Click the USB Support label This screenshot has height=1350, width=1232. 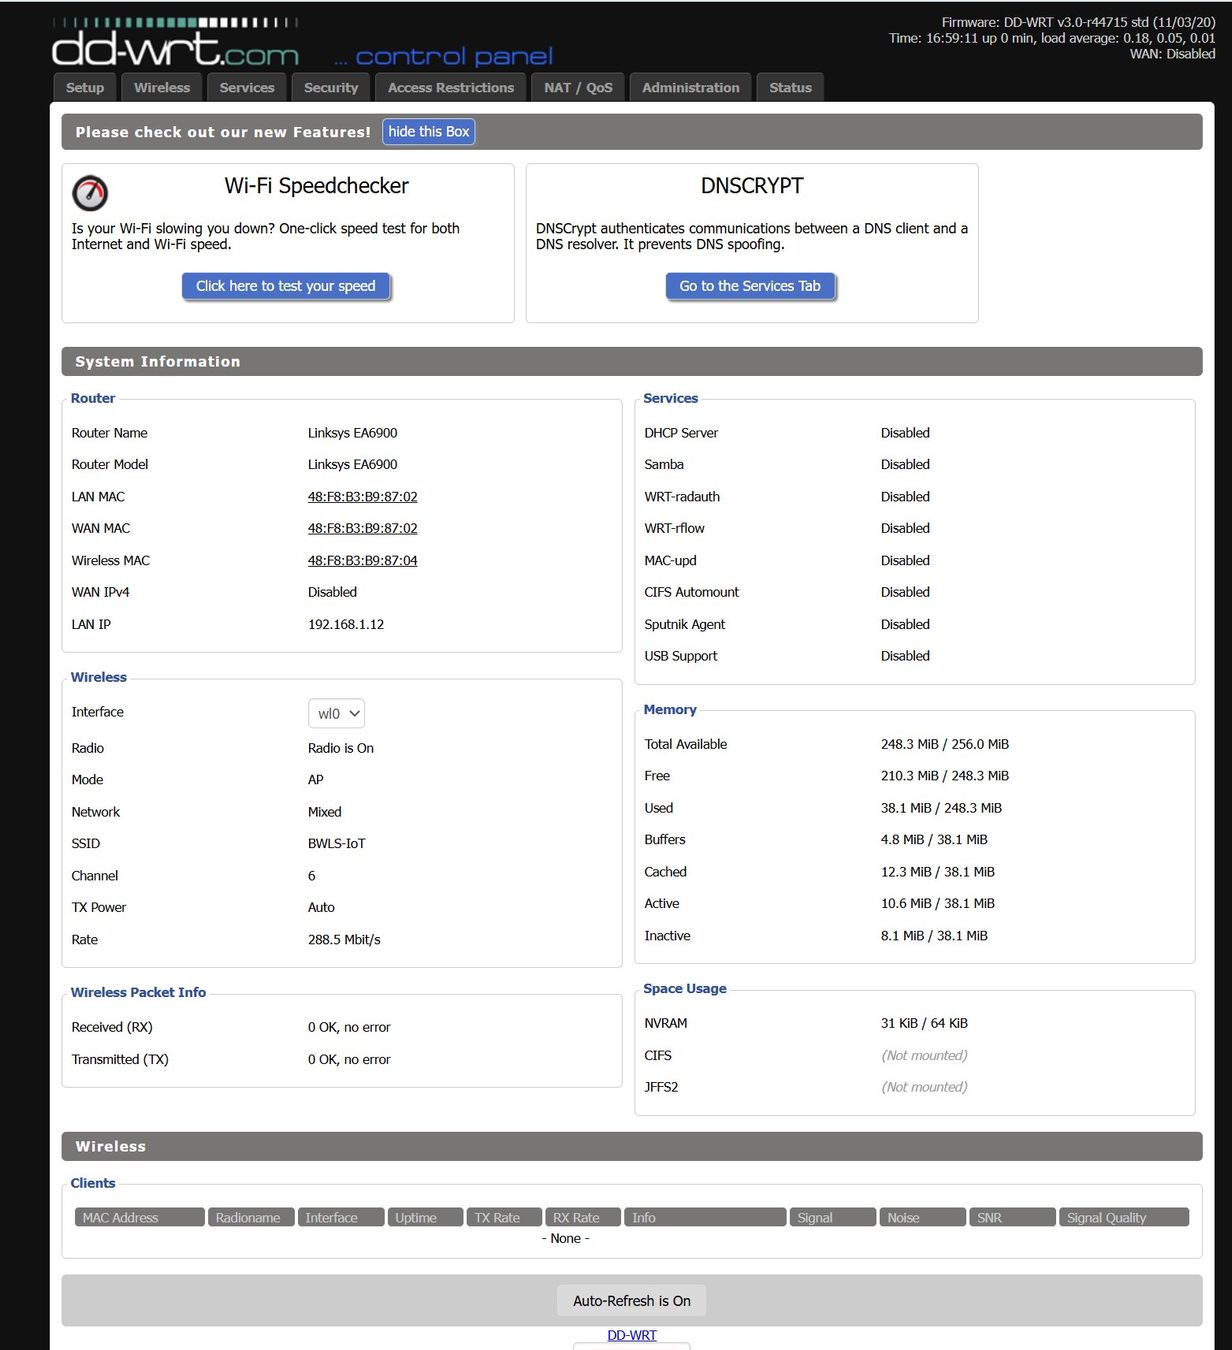pyautogui.click(x=681, y=656)
